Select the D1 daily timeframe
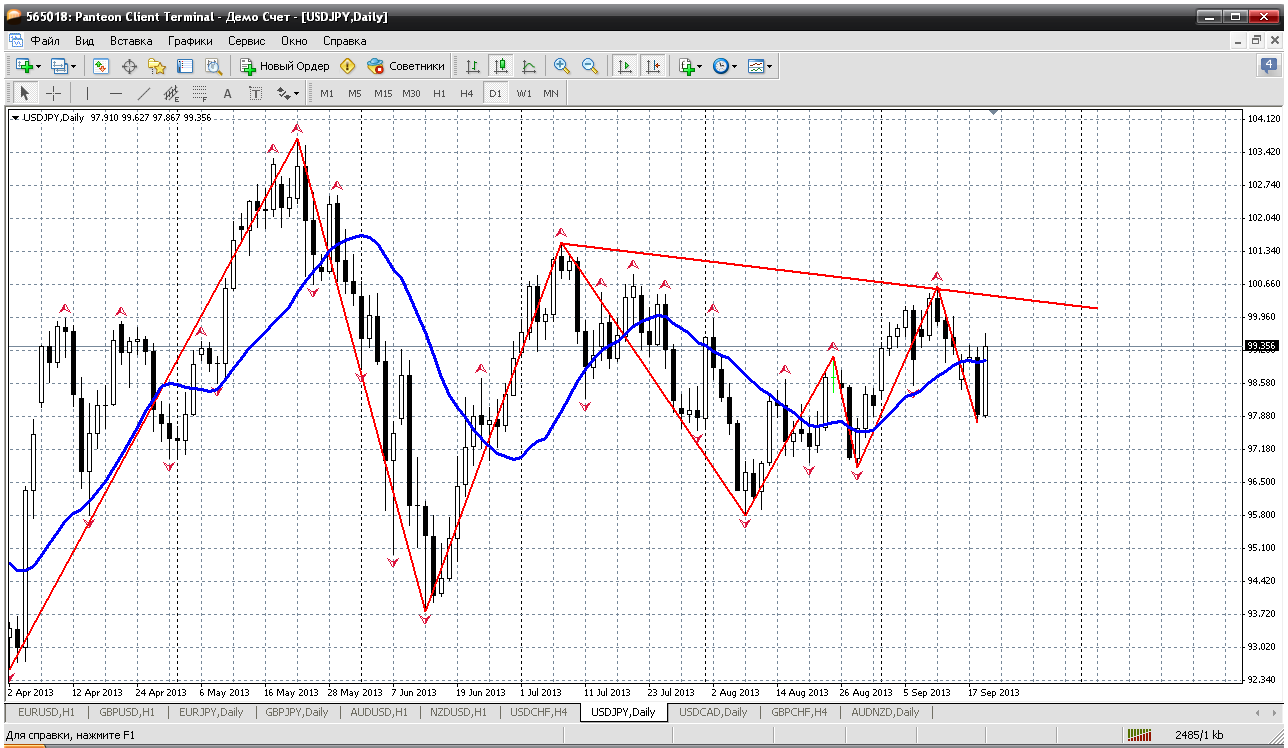Viewport: 1288px width, 748px height. [495, 93]
